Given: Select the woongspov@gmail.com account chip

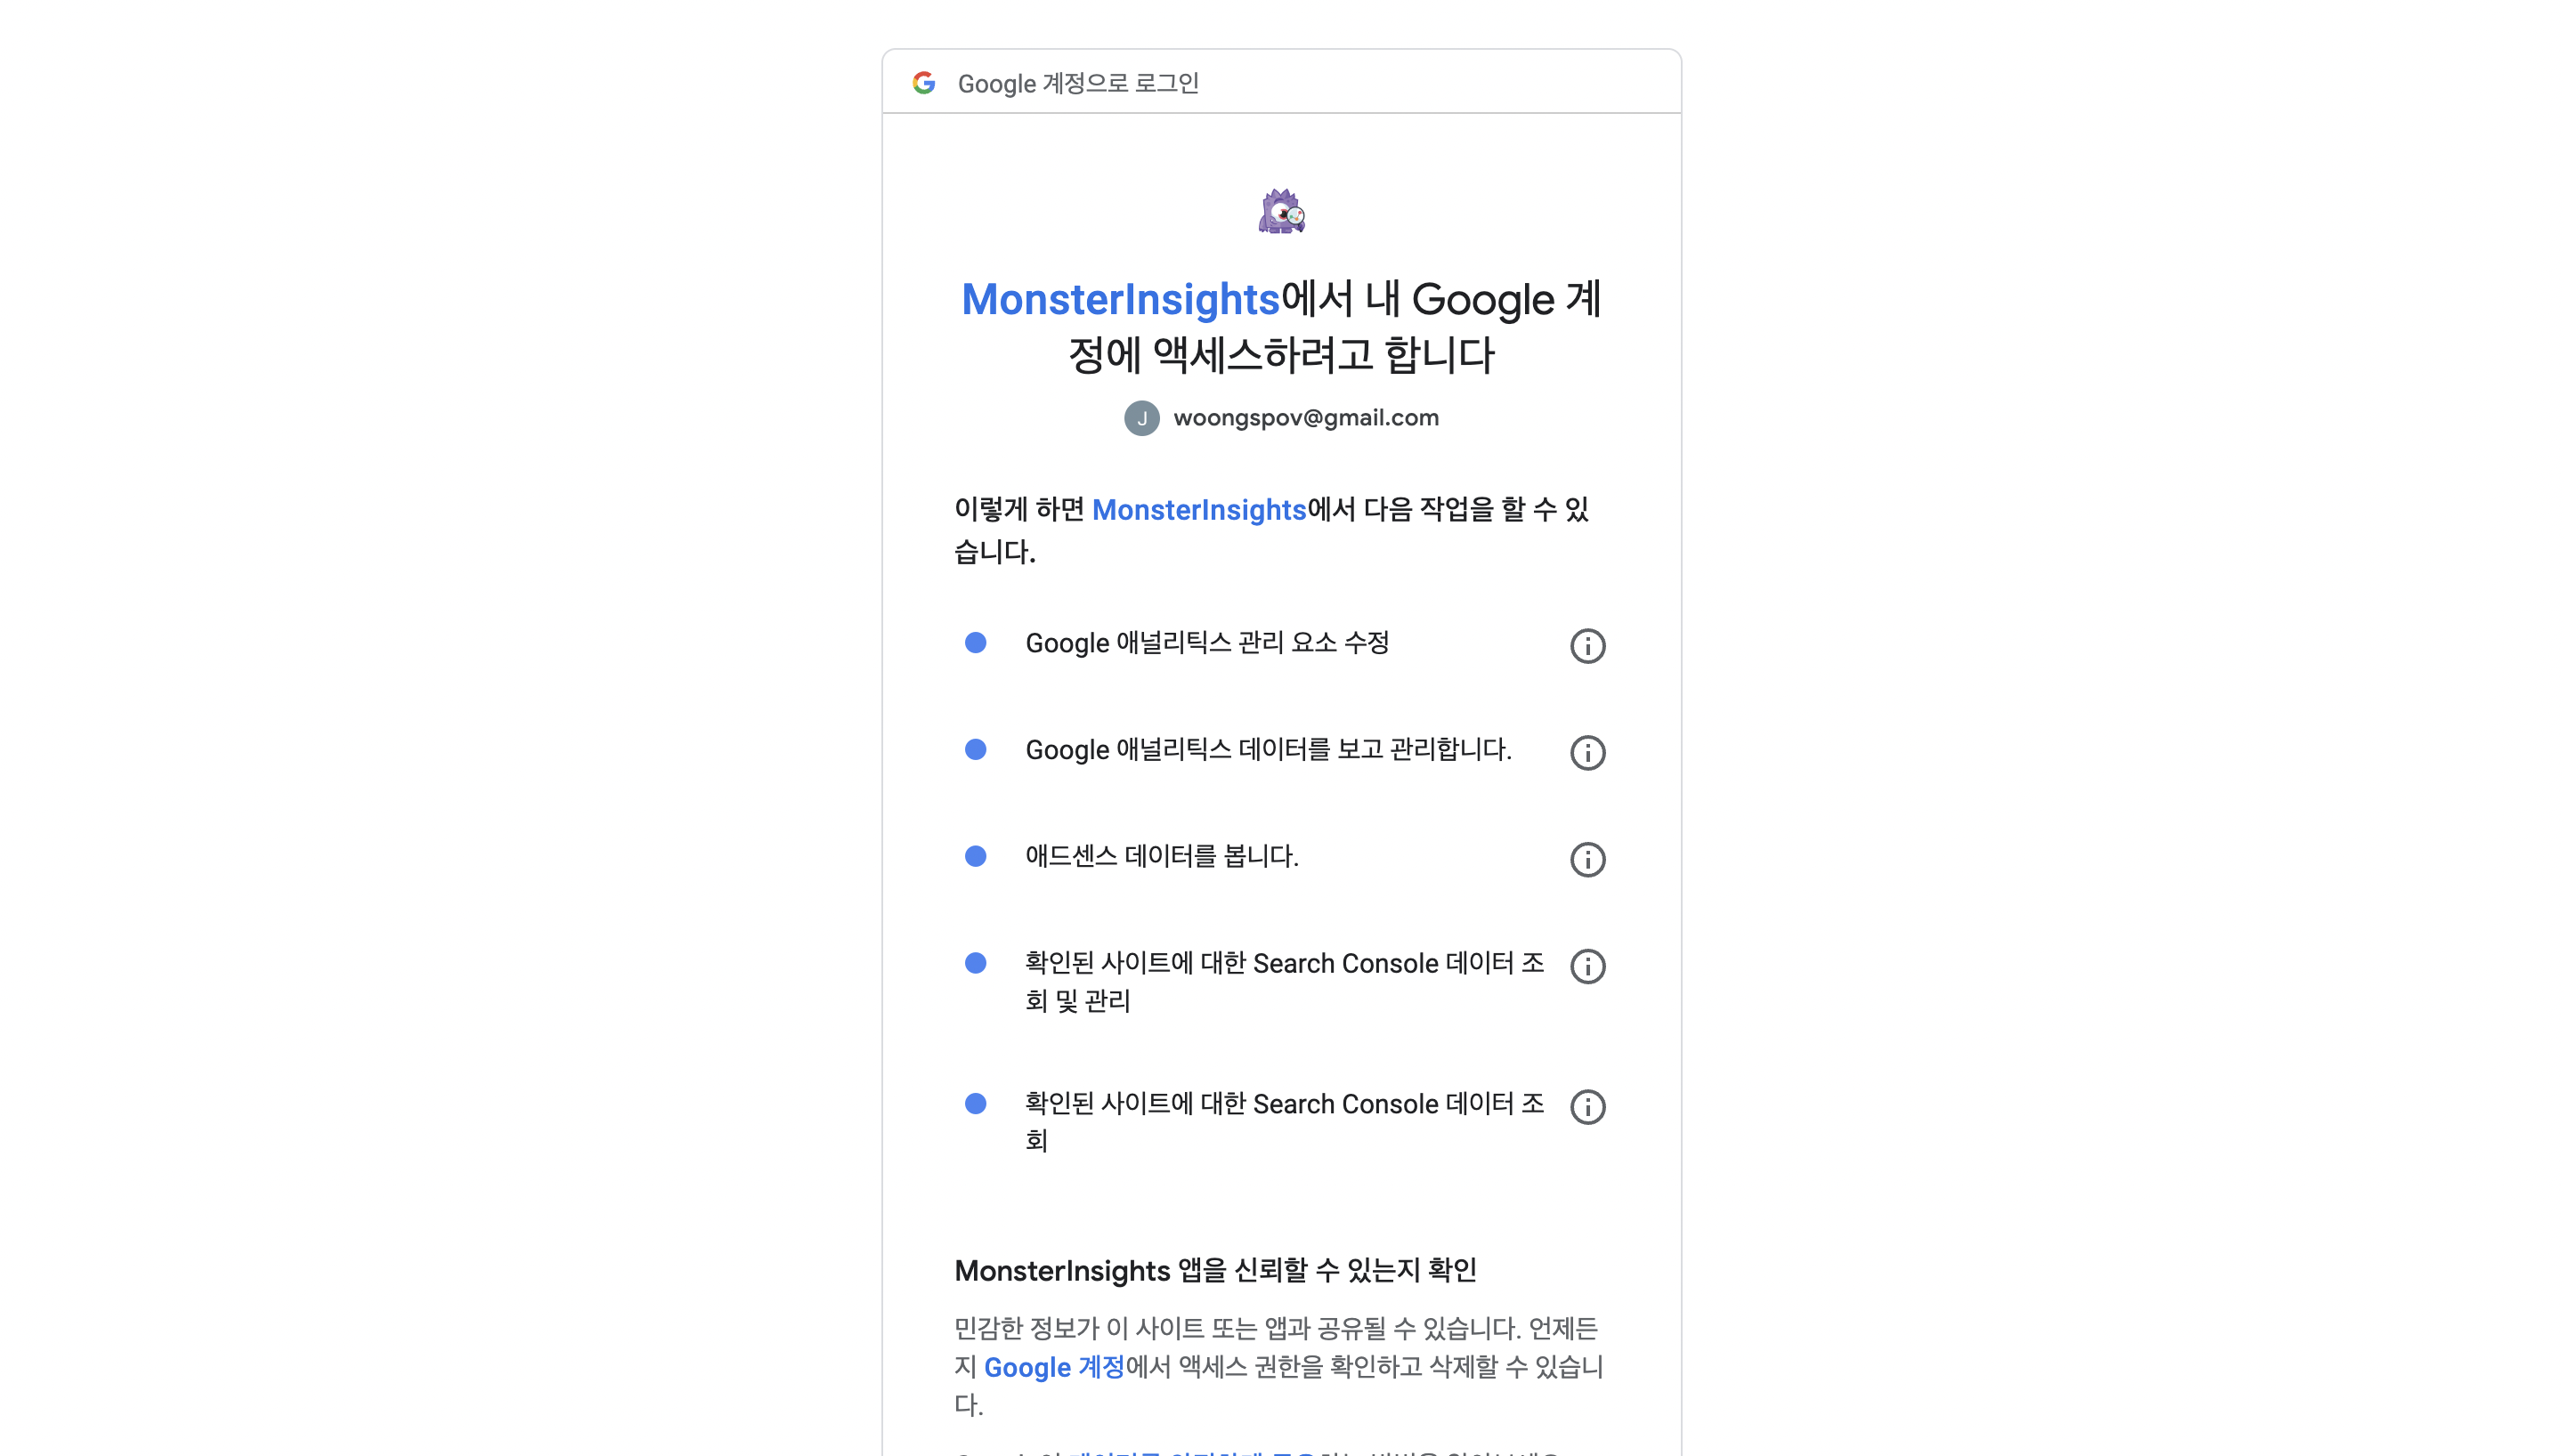Looking at the screenshot, I should pos(1281,418).
